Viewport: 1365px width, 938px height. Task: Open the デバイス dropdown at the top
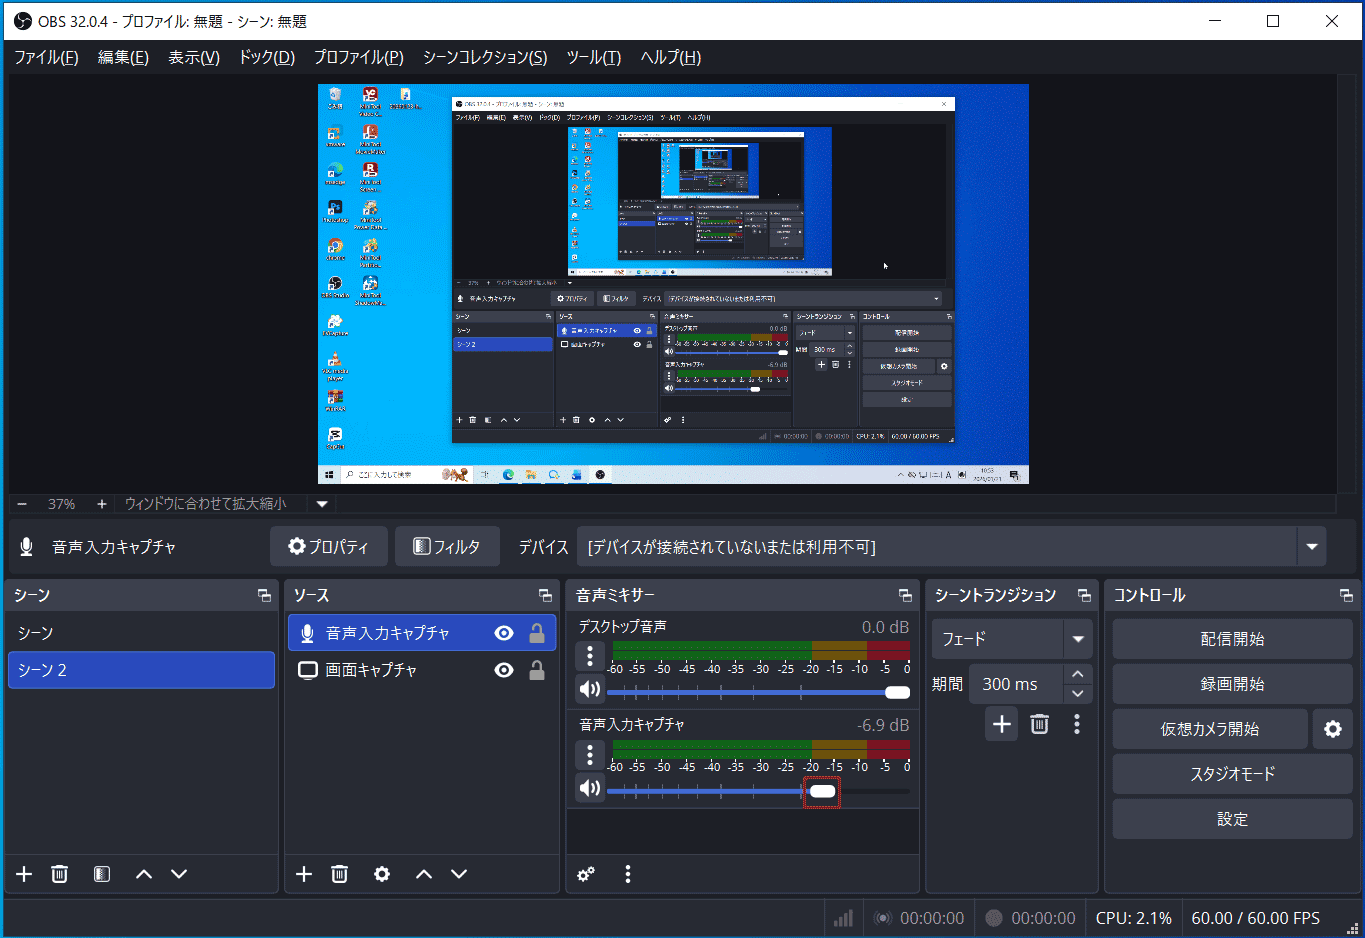1311,546
